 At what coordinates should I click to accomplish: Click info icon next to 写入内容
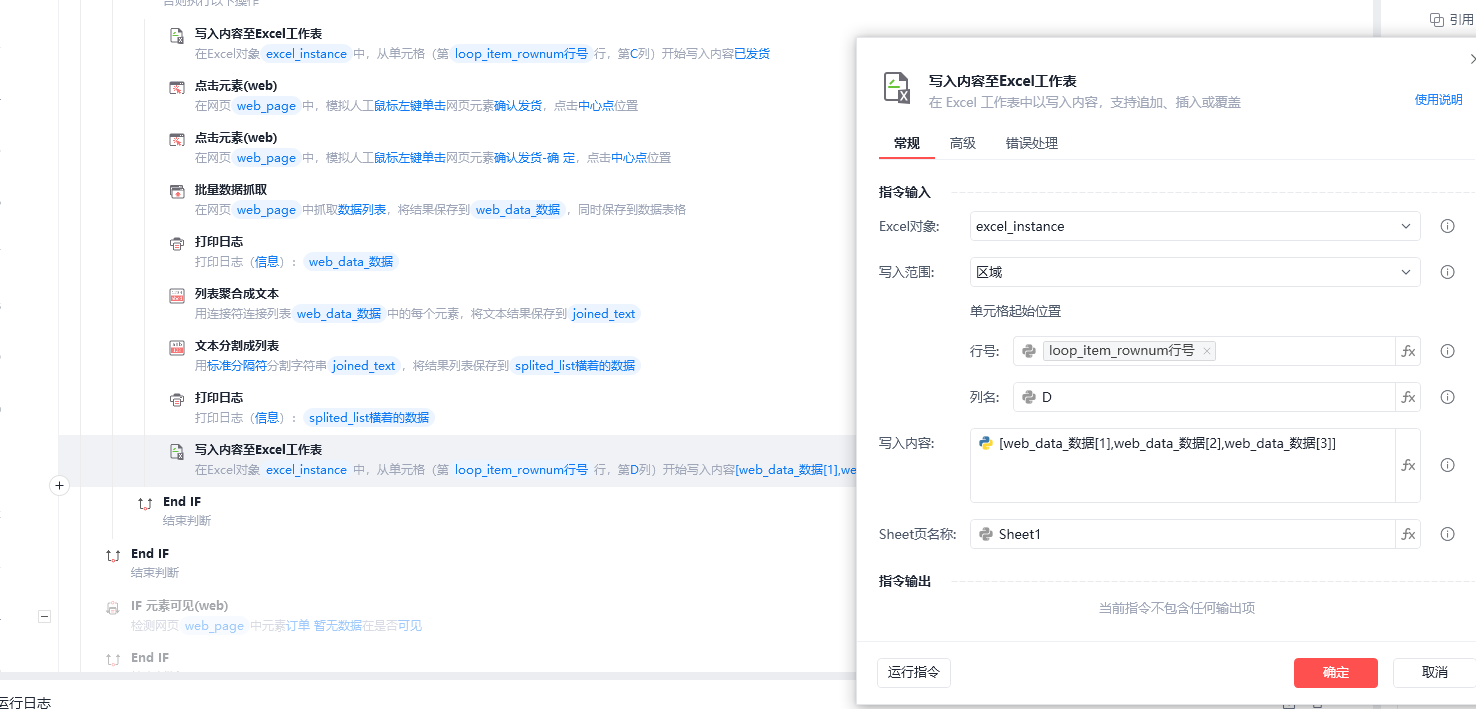1447,465
